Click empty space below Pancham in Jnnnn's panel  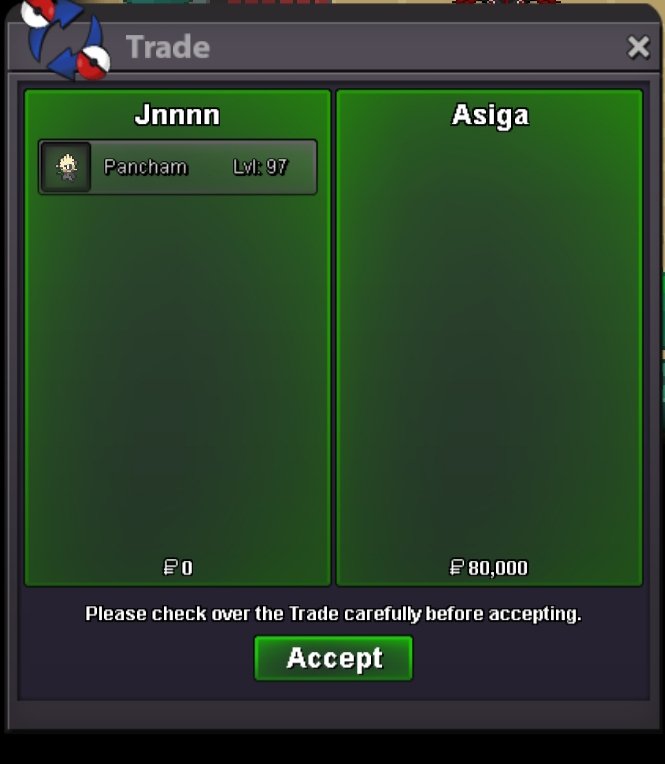178,375
